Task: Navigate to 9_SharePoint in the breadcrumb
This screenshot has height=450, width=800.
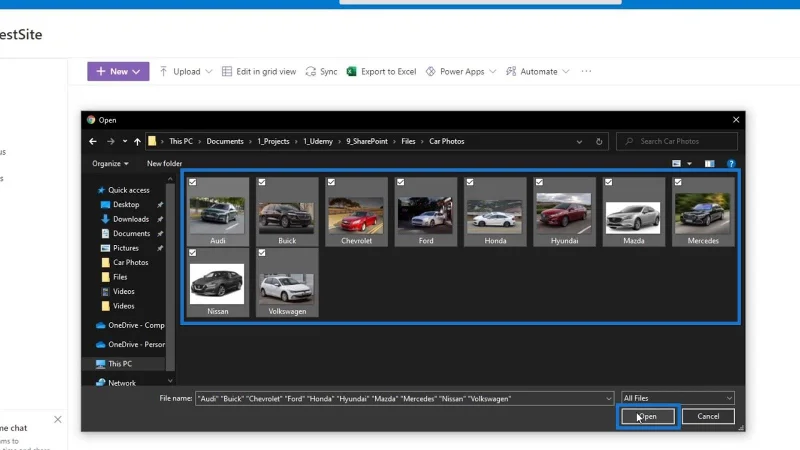Action: (x=367, y=141)
